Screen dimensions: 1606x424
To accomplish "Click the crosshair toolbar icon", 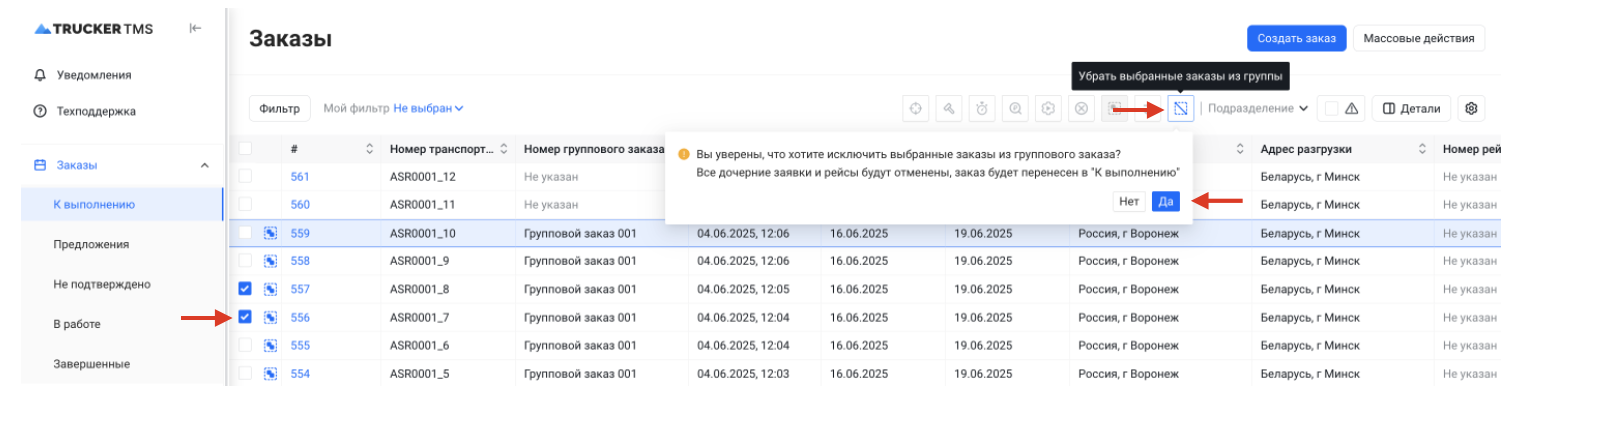I will pyautogui.click(x=915, y=109).
